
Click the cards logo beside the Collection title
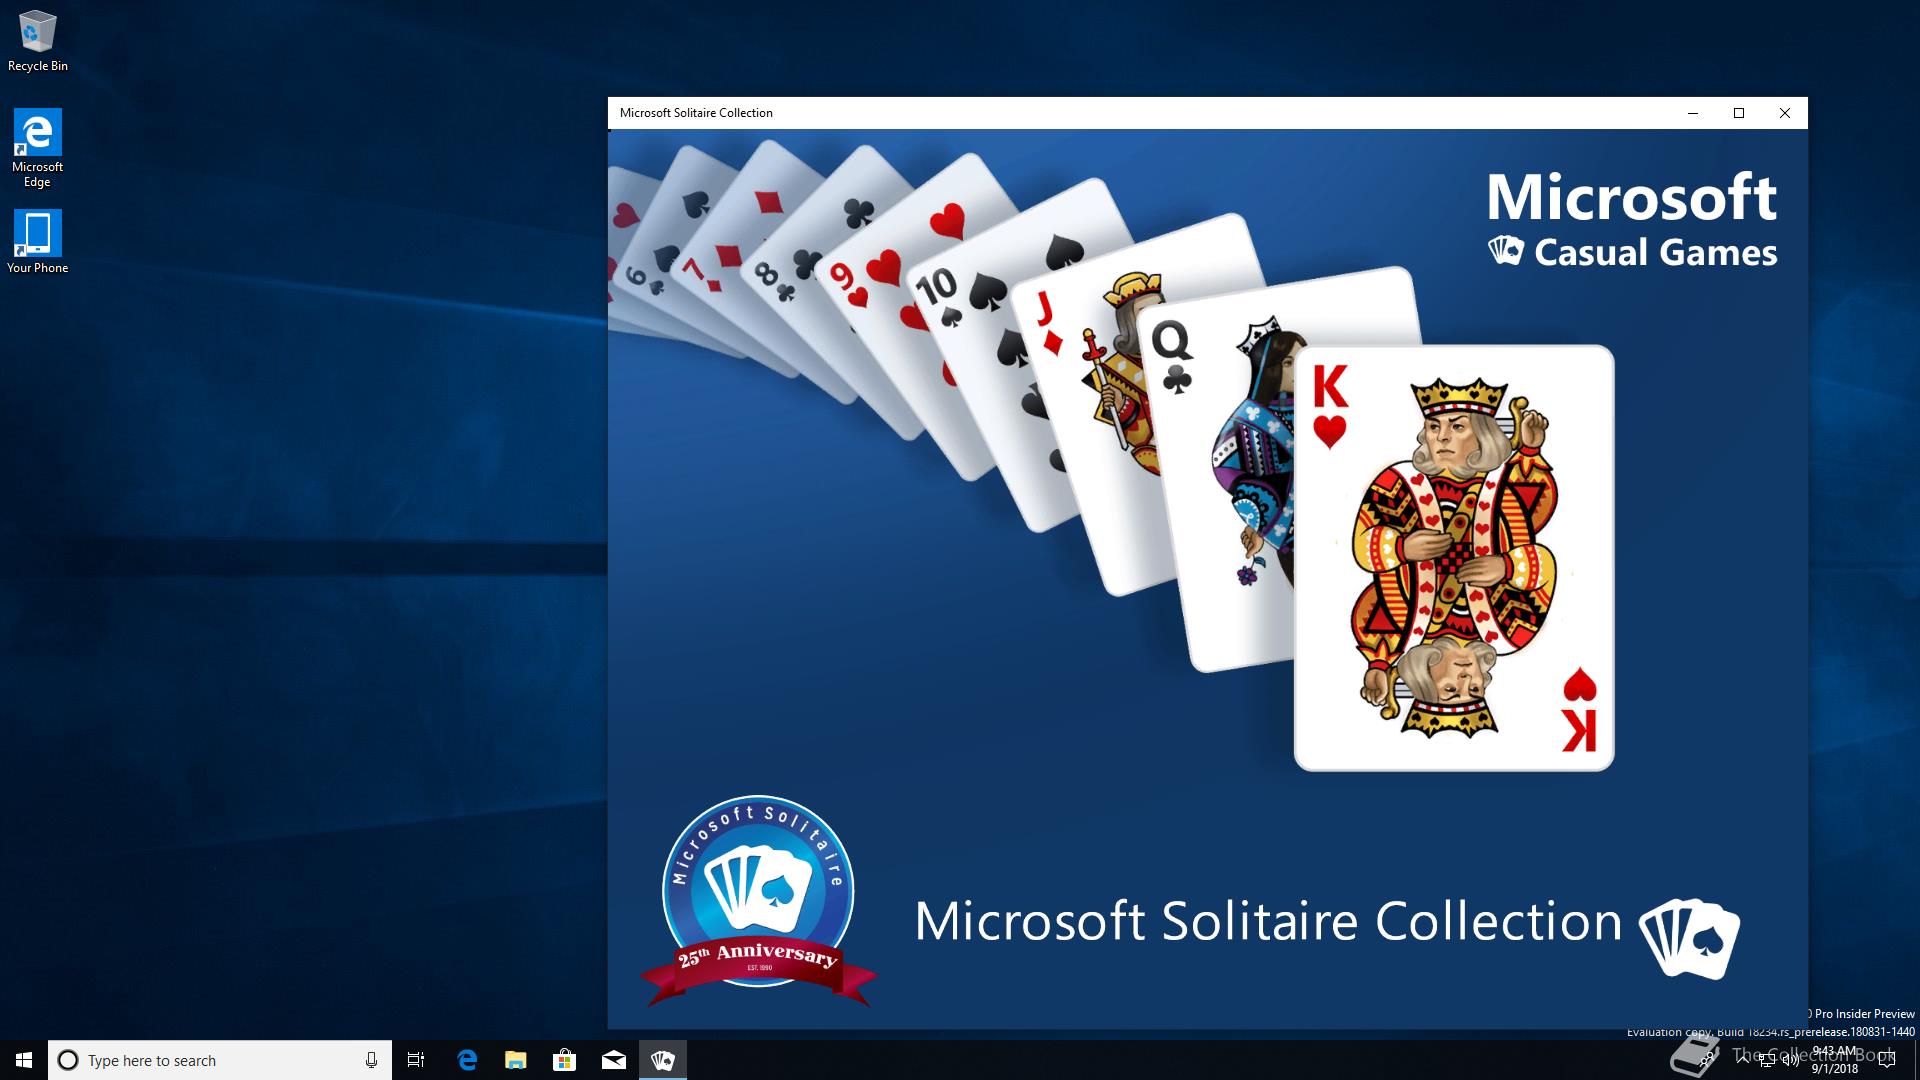[x=1689, y=938]
